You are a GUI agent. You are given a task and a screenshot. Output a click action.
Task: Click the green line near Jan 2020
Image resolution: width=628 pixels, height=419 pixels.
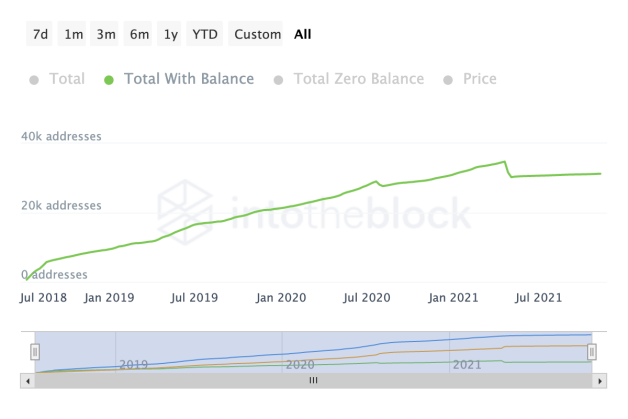click(280, 207)
